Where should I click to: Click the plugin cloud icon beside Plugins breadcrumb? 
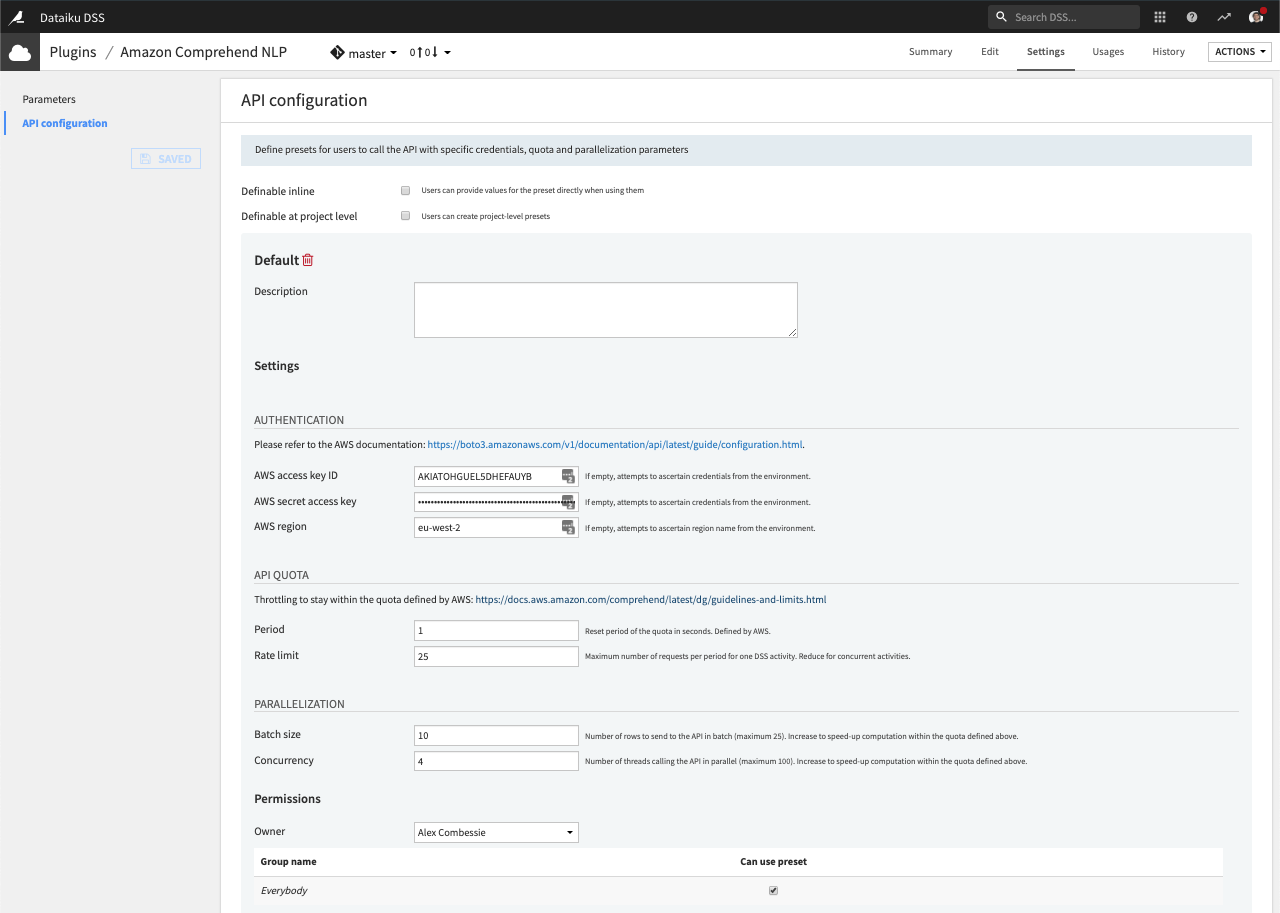point(20,51)
